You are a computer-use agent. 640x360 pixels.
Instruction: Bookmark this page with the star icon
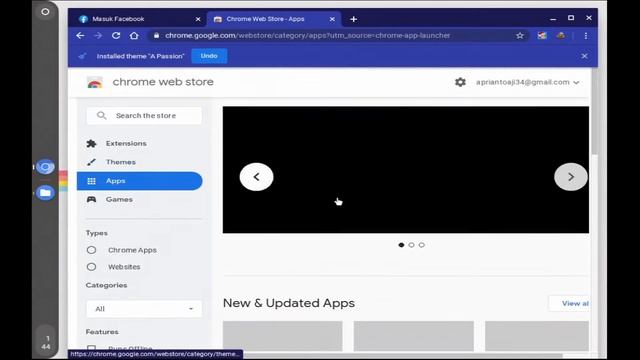pyautogui.click(x=520, y=36)
